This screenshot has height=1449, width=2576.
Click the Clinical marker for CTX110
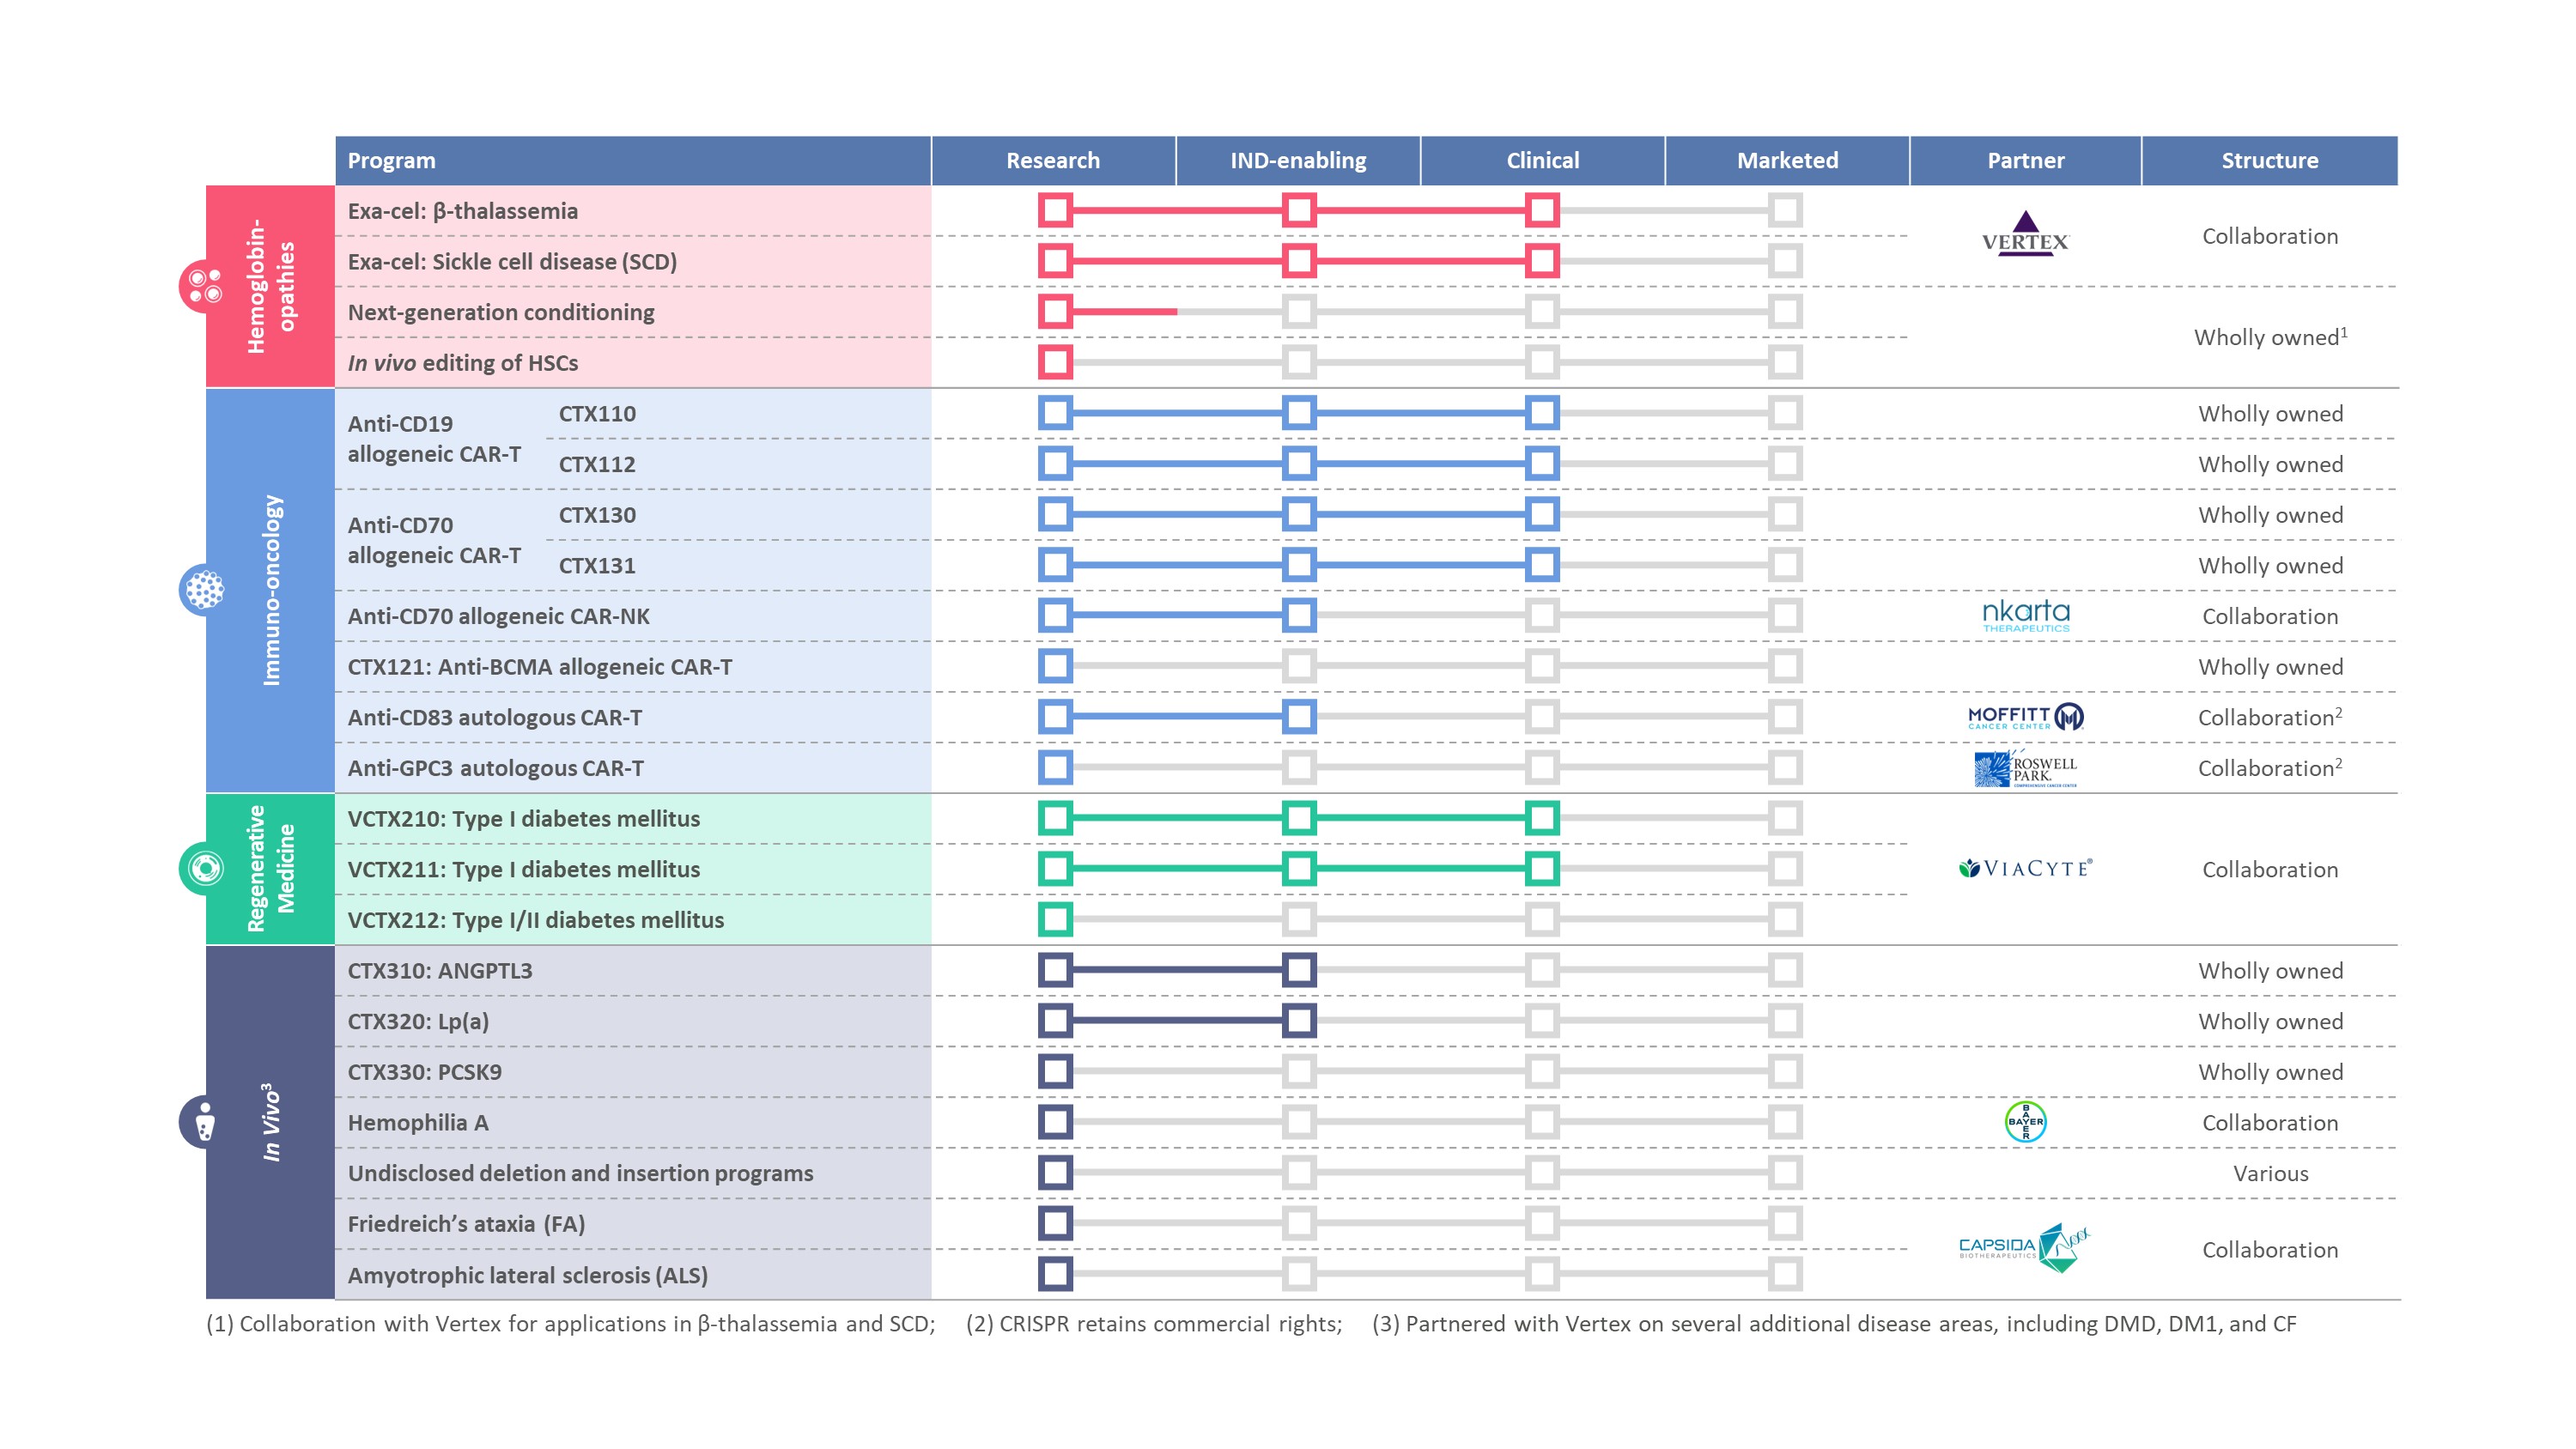[x=1542, y=413]
